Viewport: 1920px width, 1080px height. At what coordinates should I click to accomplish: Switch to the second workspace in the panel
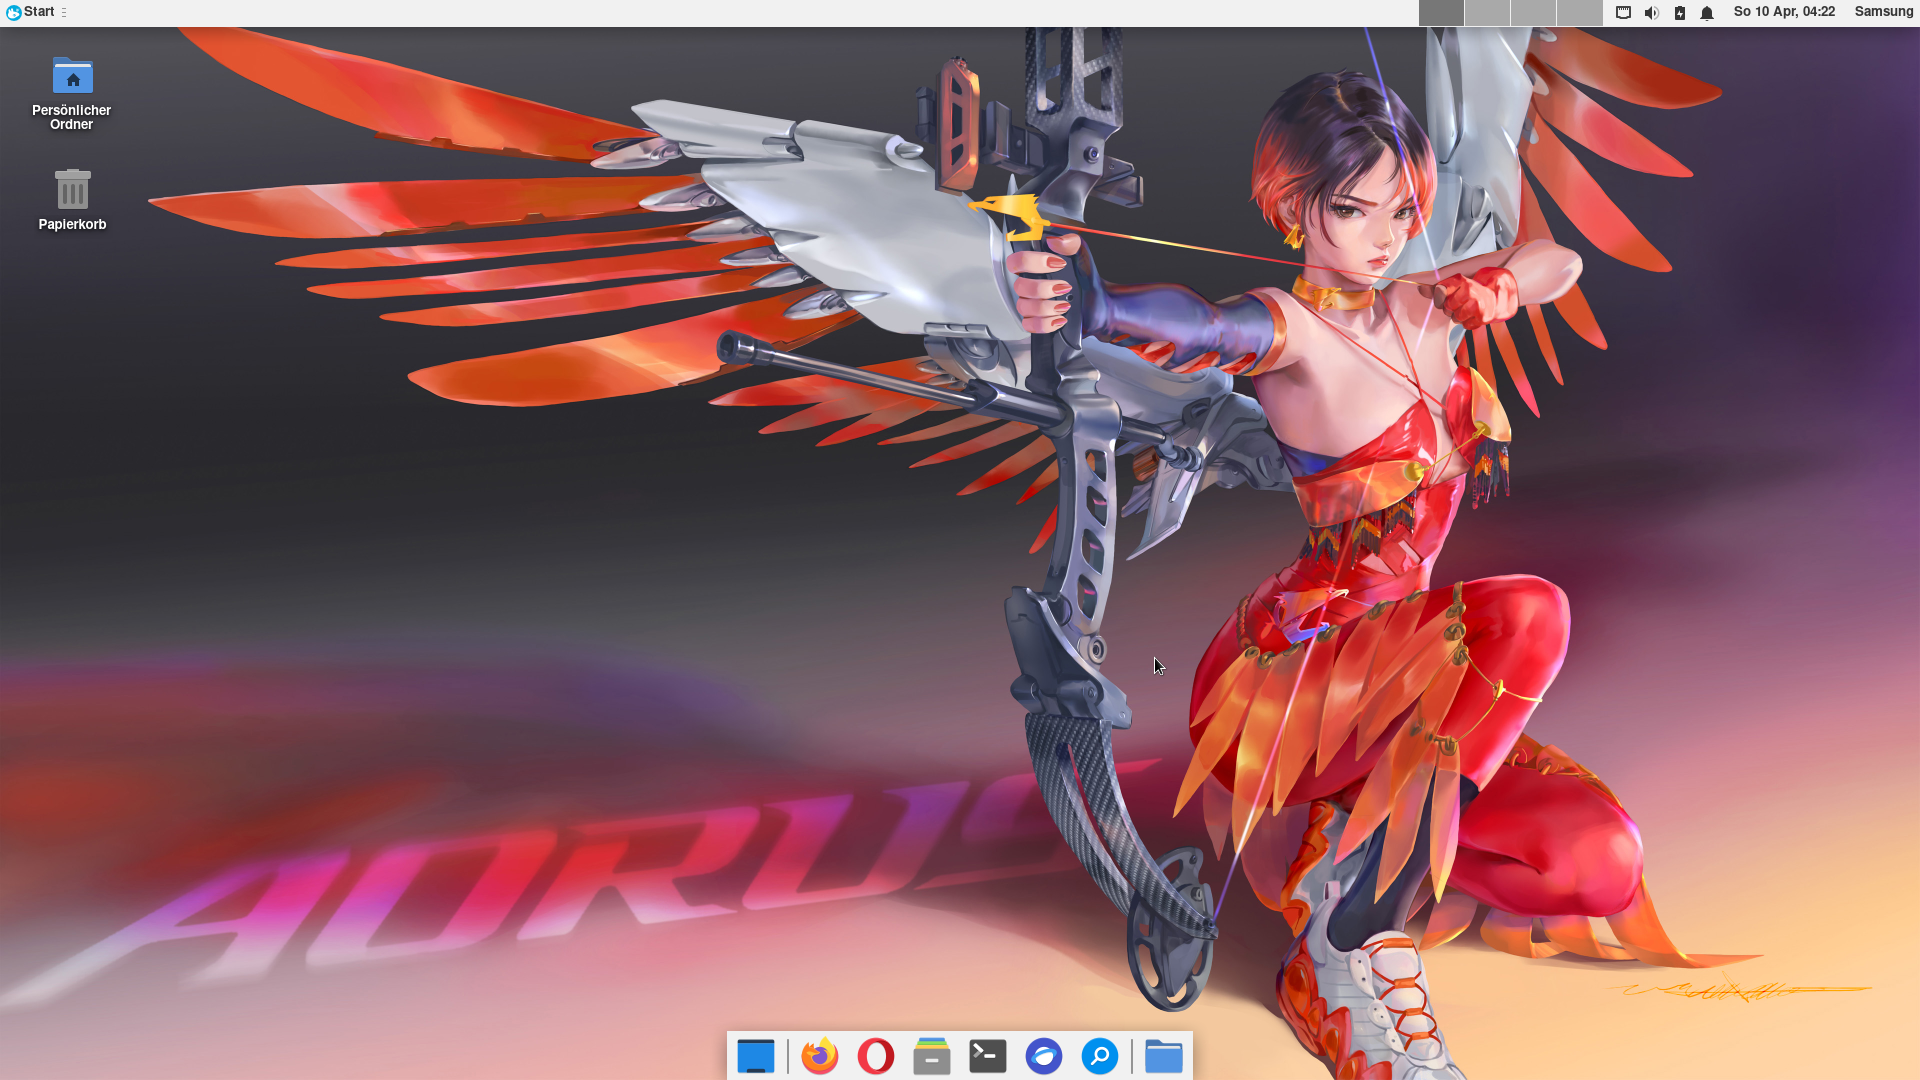pyautogui.click(x=1487, y=13)
